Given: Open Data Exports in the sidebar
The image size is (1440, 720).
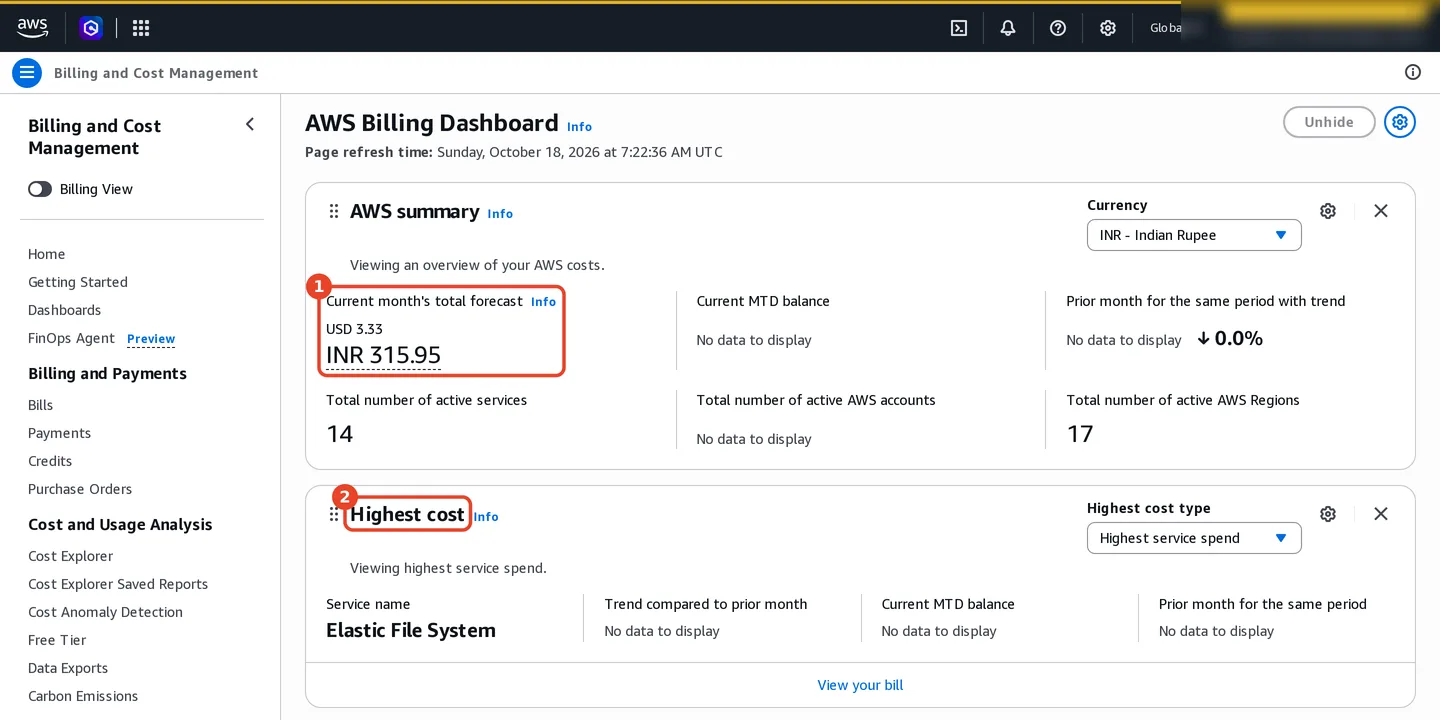Looking at the screenshot, I should (68, 668).
